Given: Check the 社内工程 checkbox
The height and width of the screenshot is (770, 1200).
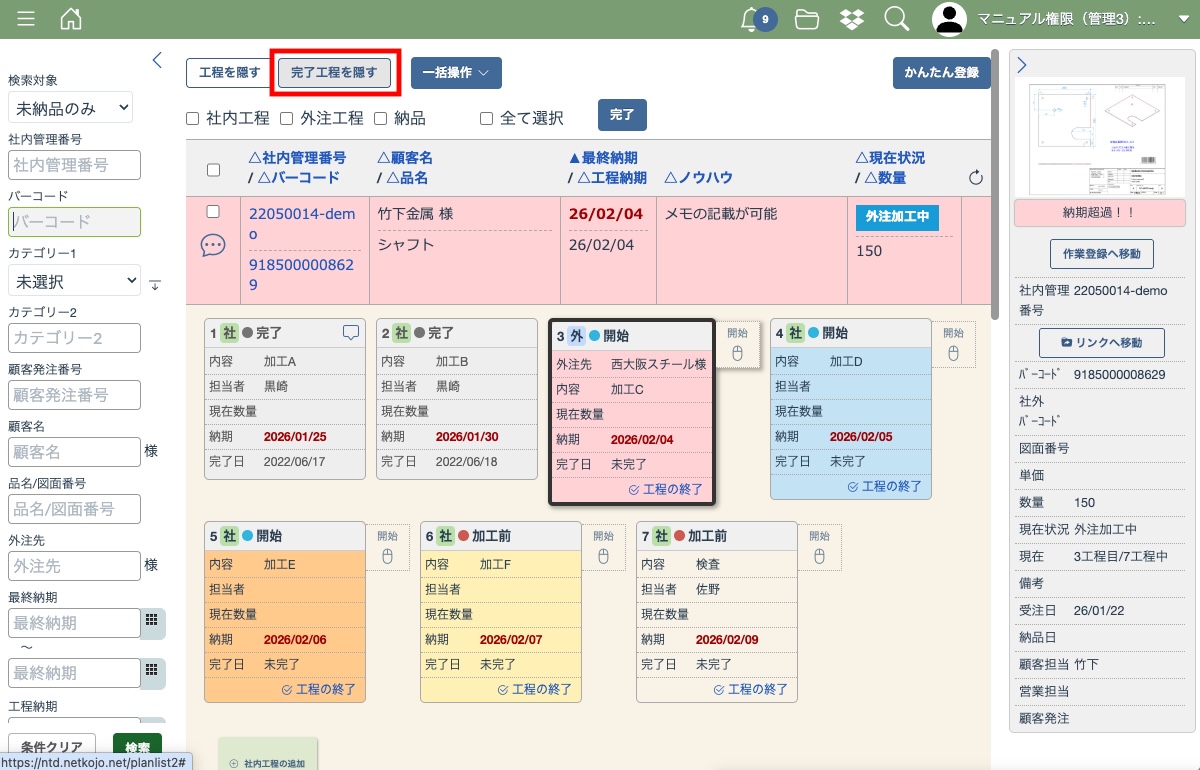Looking at the screenshot, I should (x=193, y=119).
